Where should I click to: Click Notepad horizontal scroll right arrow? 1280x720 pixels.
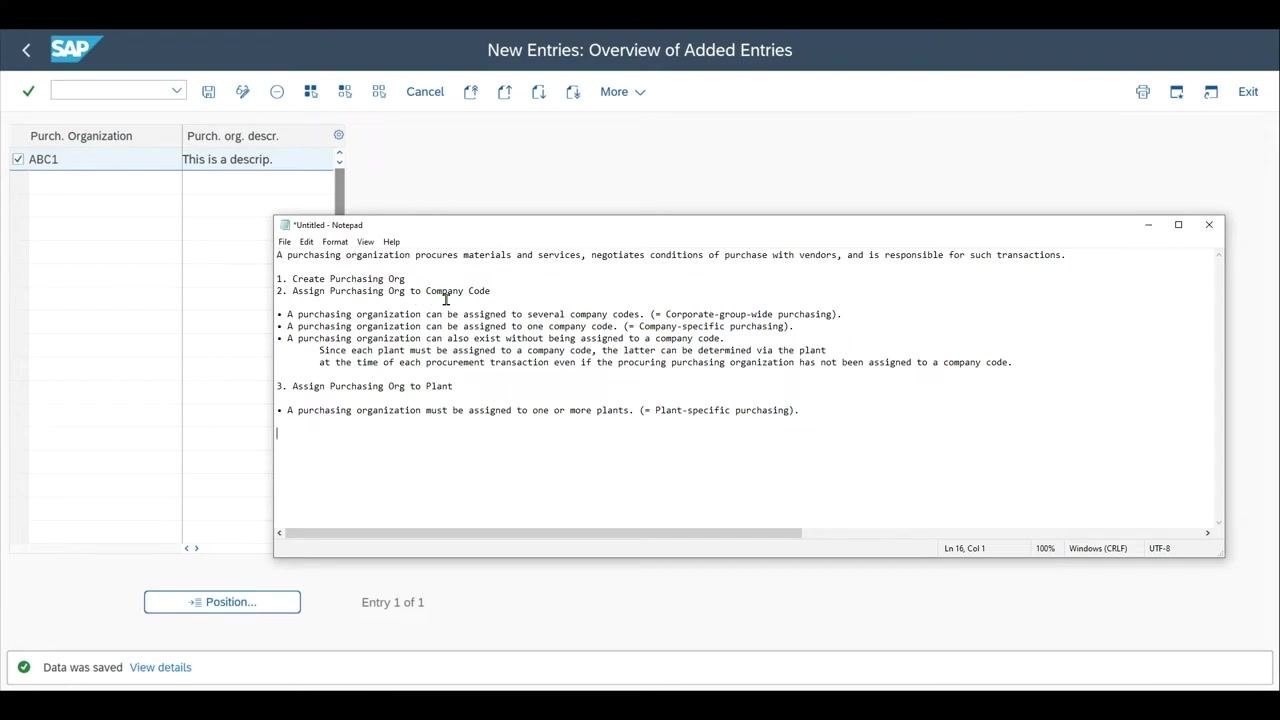click(x=1208, y=533)
